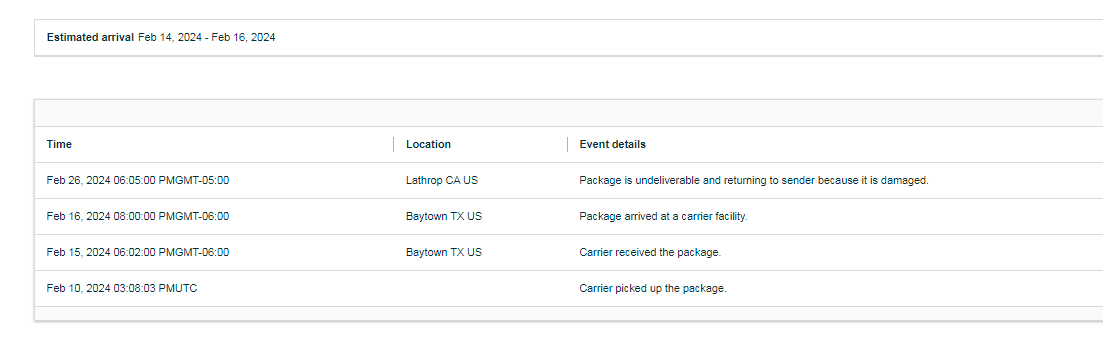Select the Feb 26, 2024 06:05:00 PM timestamp
Screen dimensions: 1103x362
(138, 181)
